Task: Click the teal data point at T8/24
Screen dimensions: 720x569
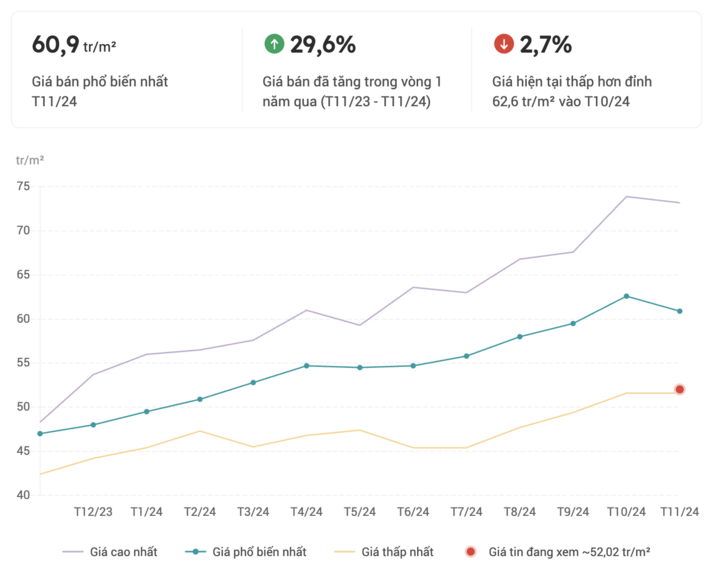Action: coord(520,337)
